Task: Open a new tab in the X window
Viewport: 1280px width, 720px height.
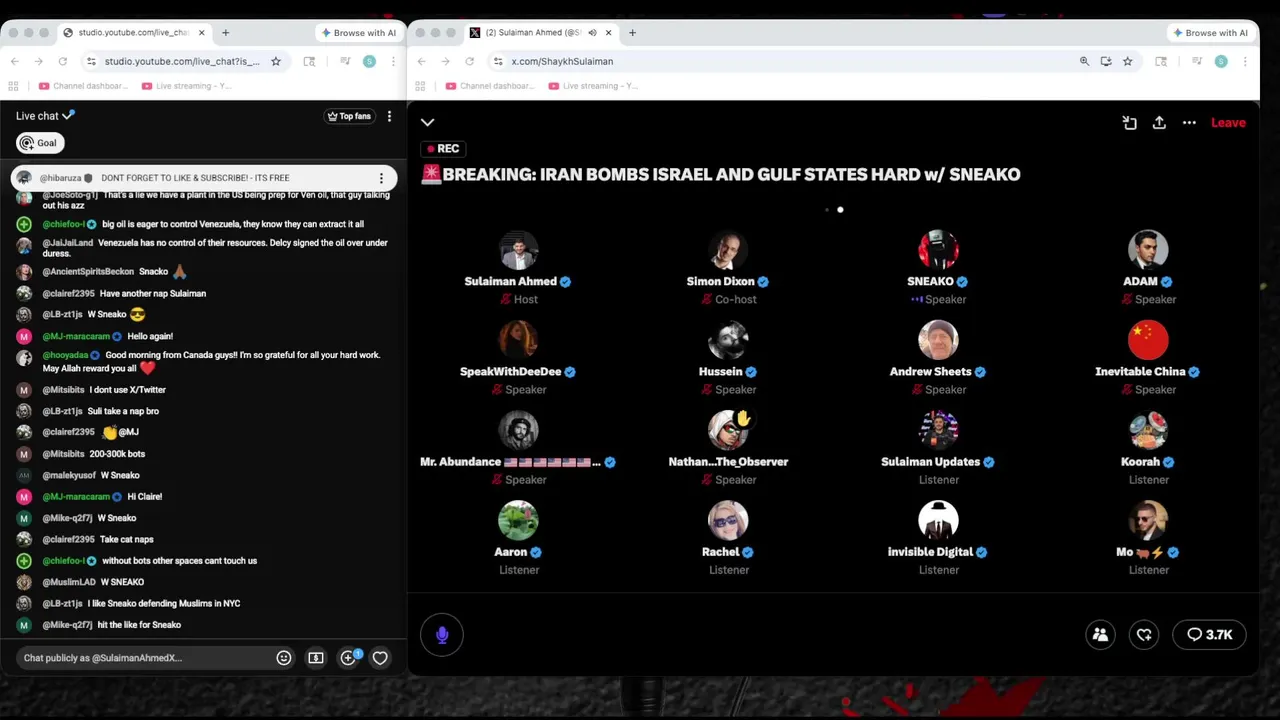Action: click(x=632, y=33)
